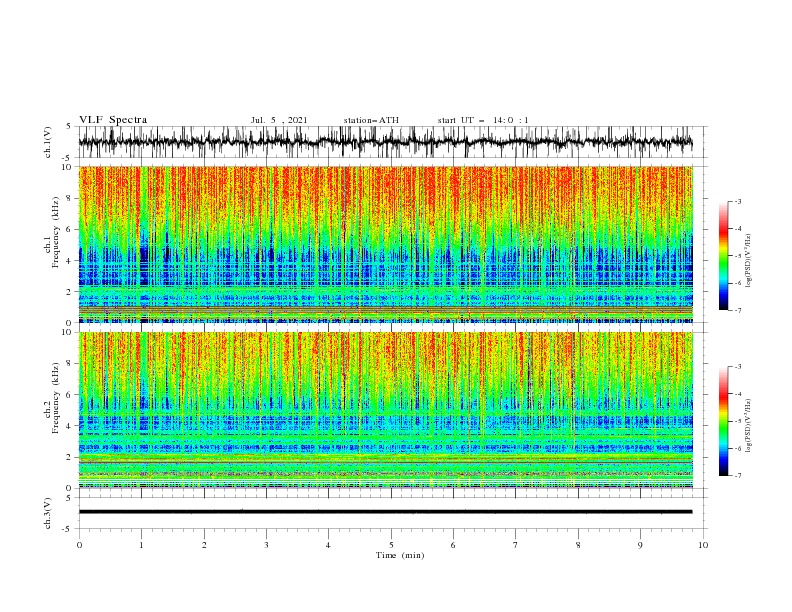792x612 pixels.
Task: Click the 'ch.3(V)' axis label
Action: 48,513
